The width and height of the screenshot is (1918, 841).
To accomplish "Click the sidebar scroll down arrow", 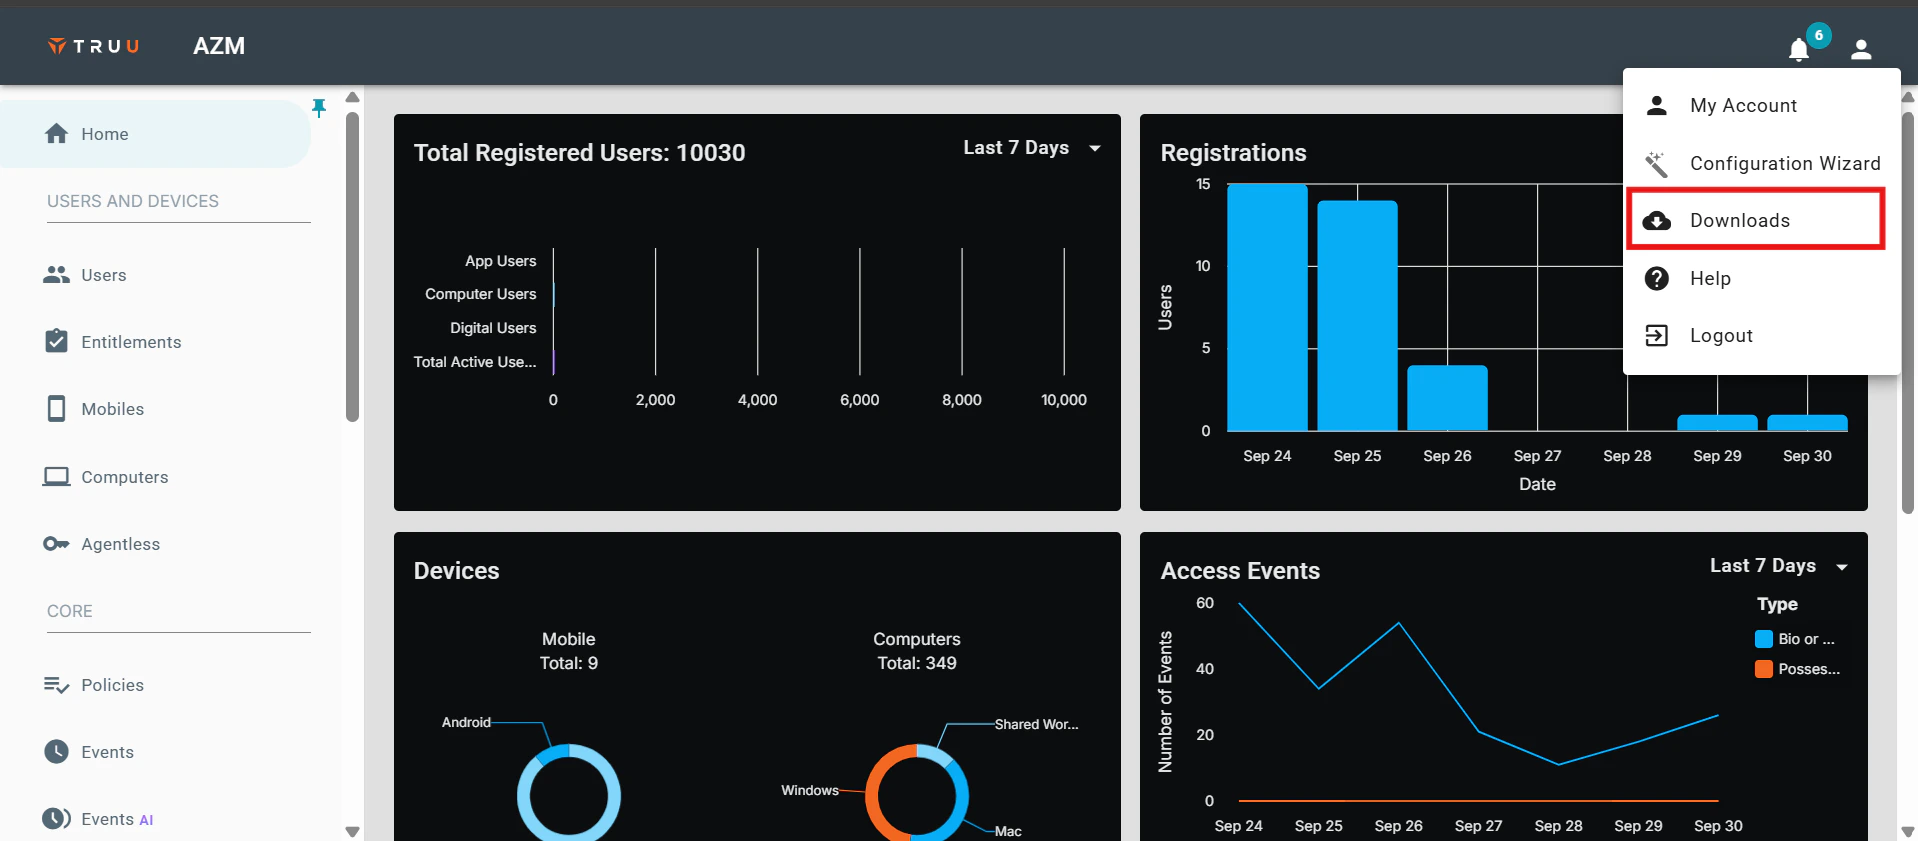I will [352, 831].
